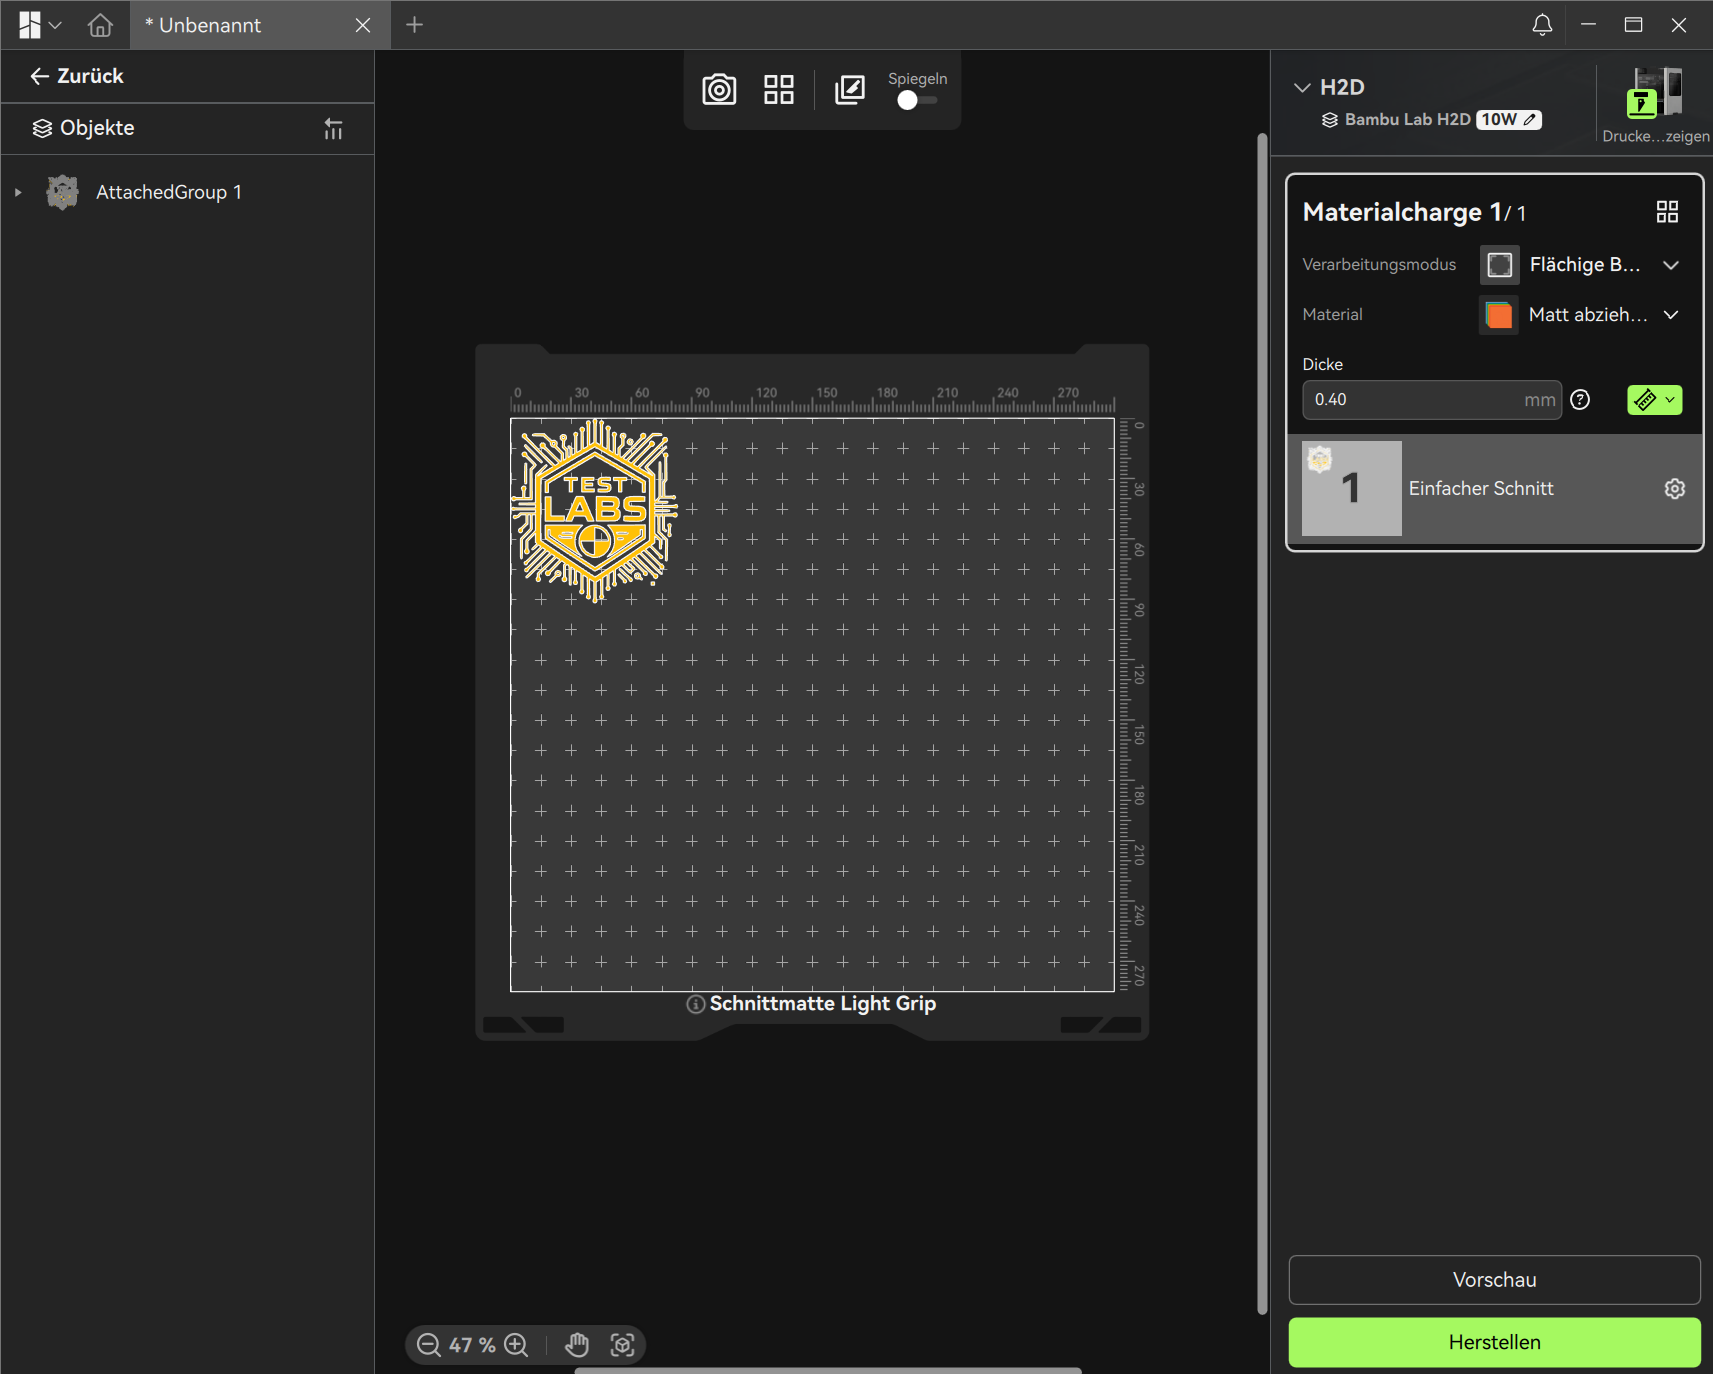Screen dimensions: 1713x1374
Task: Open the grid arrangement icon in top toolbar
Action: point(778,90)
